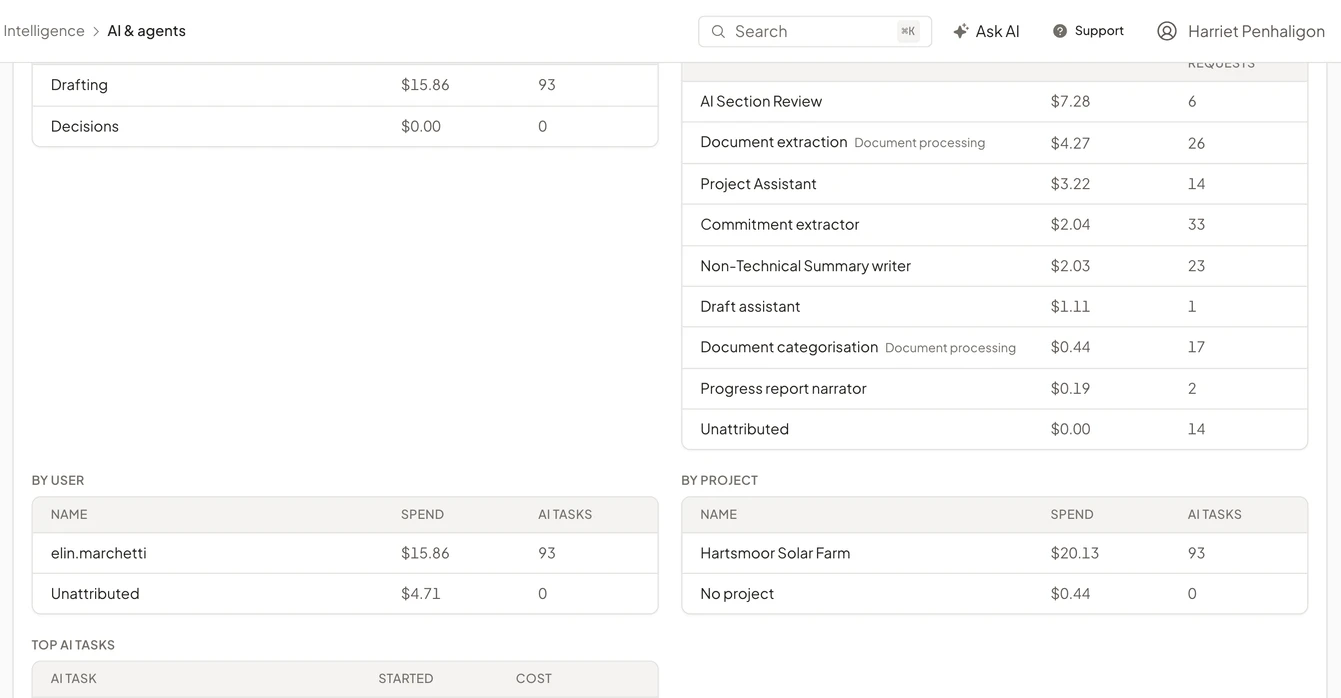Click the Unattributed agent row showing $0.00
Viewport: 1341px width, 698px height.
(994, 429)
